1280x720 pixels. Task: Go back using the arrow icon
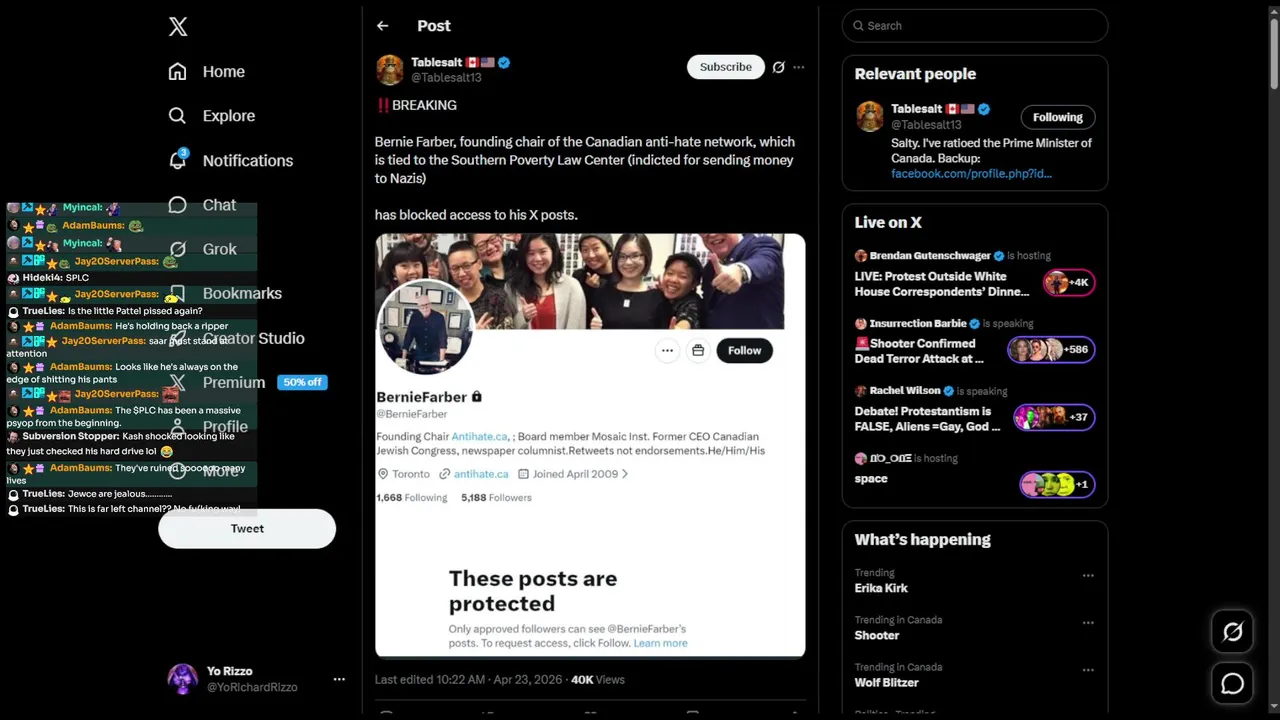click(382, 26)
